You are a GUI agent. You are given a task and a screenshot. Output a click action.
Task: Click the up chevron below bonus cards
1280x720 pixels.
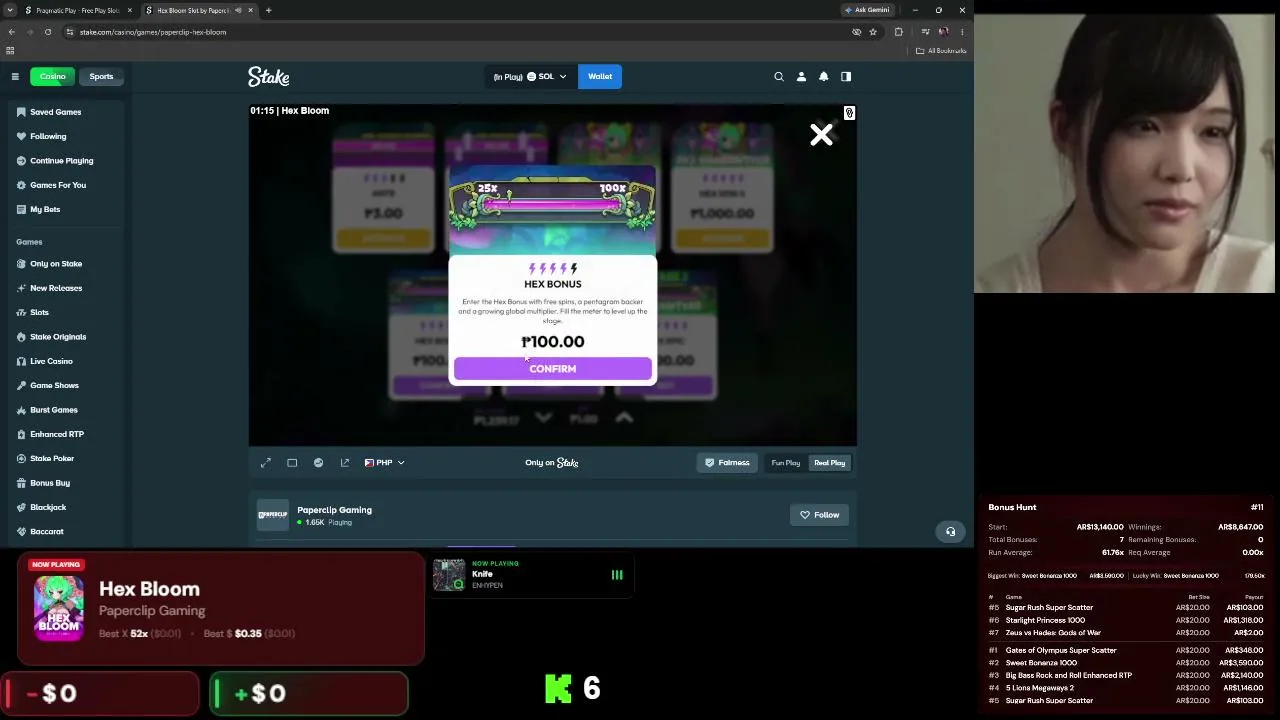point(624,418)
